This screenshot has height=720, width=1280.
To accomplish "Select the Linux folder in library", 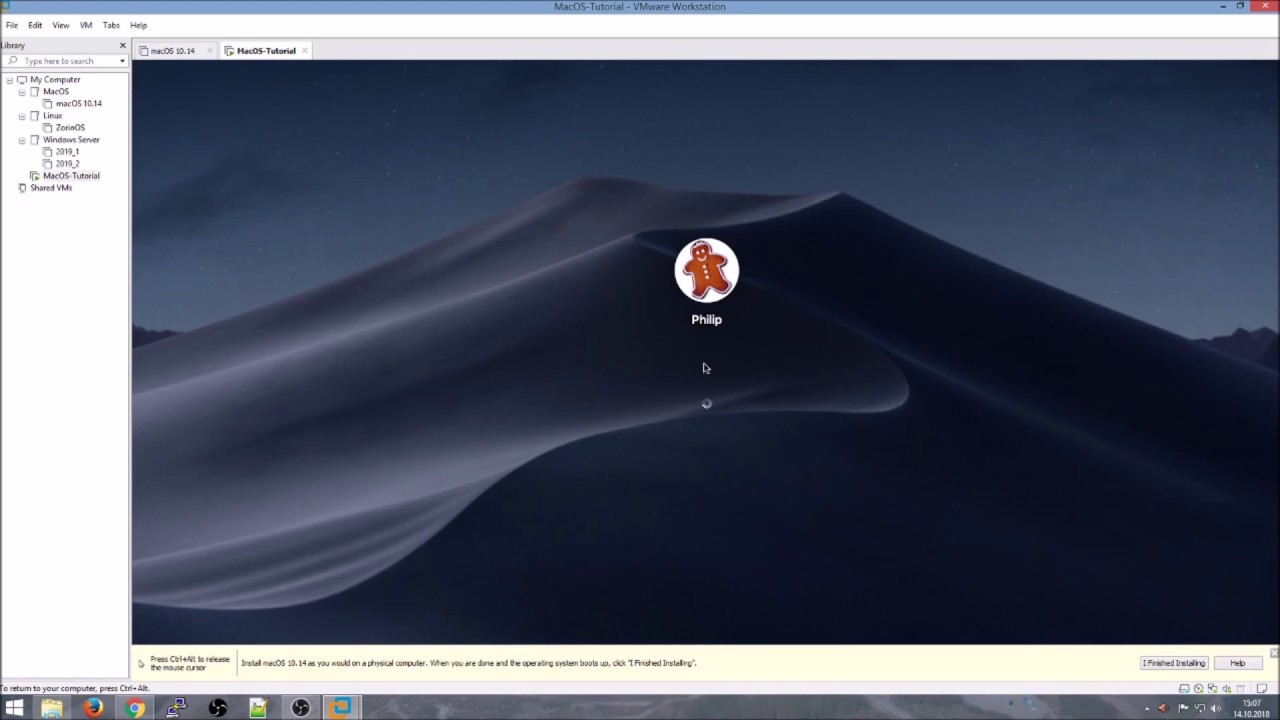I will pos(52,116).
